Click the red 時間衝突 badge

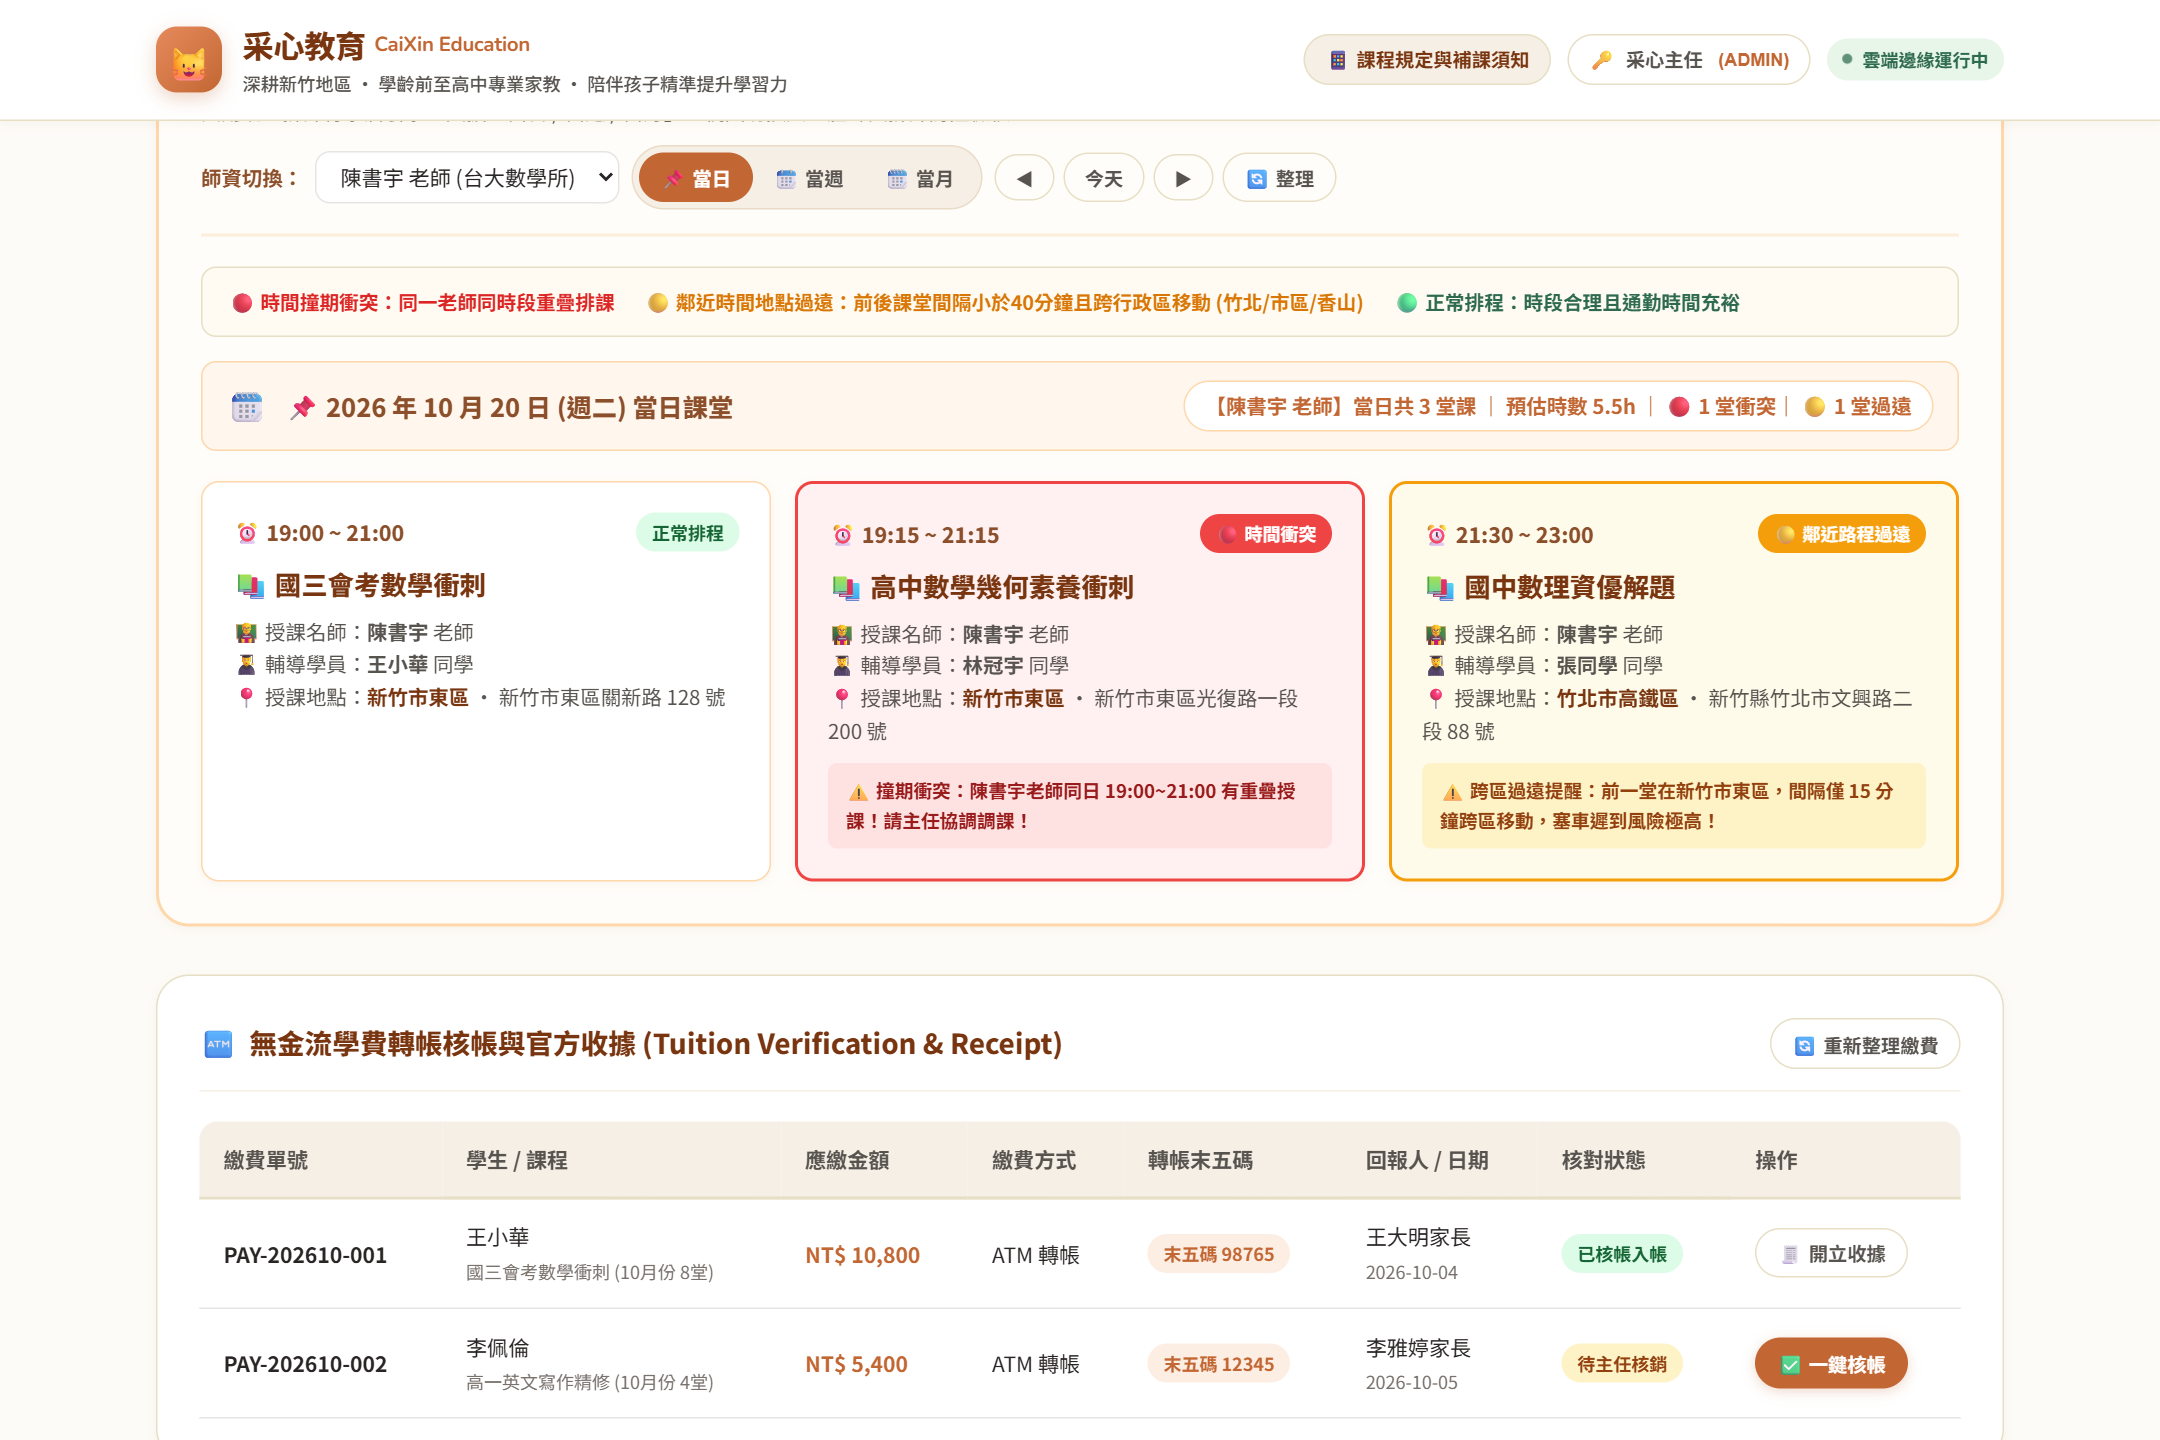click(1266, 534)
